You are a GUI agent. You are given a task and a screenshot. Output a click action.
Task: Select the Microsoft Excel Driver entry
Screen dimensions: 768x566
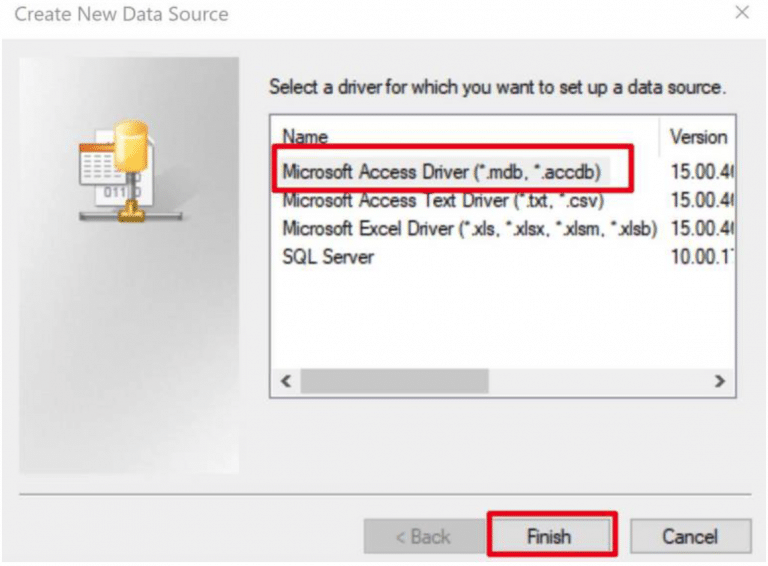coord(469,229)
